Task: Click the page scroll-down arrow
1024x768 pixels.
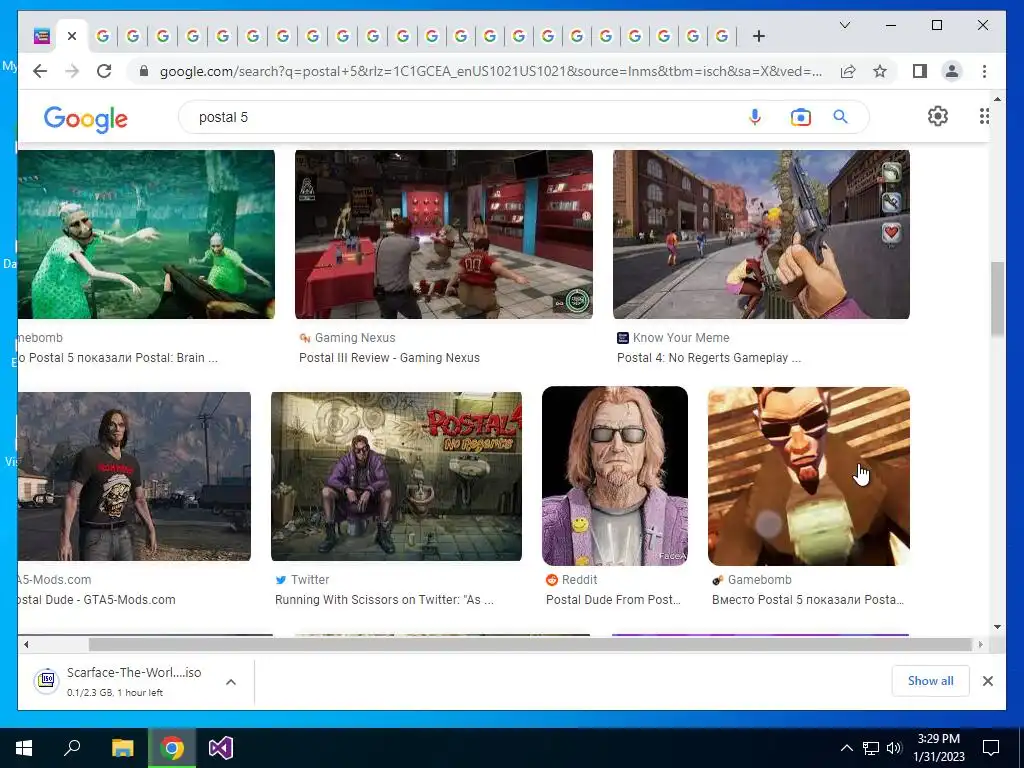Action: [x=997, y=627]
